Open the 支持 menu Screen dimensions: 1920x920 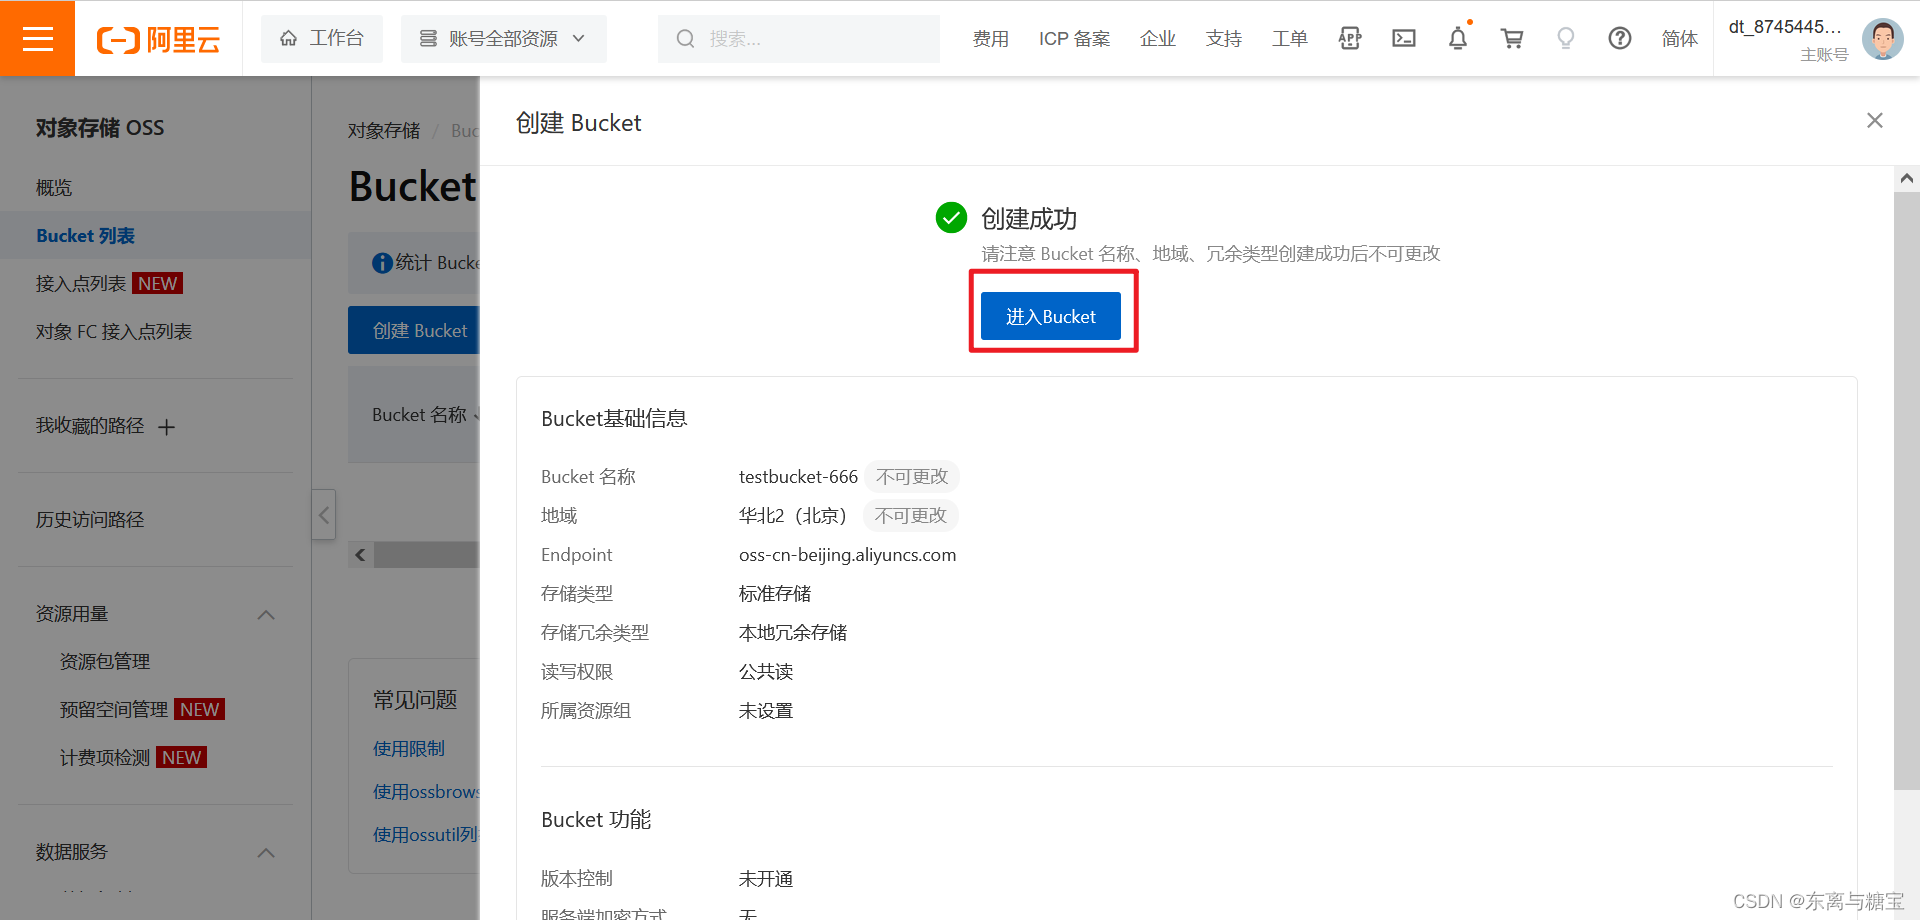click(1223, 38)
